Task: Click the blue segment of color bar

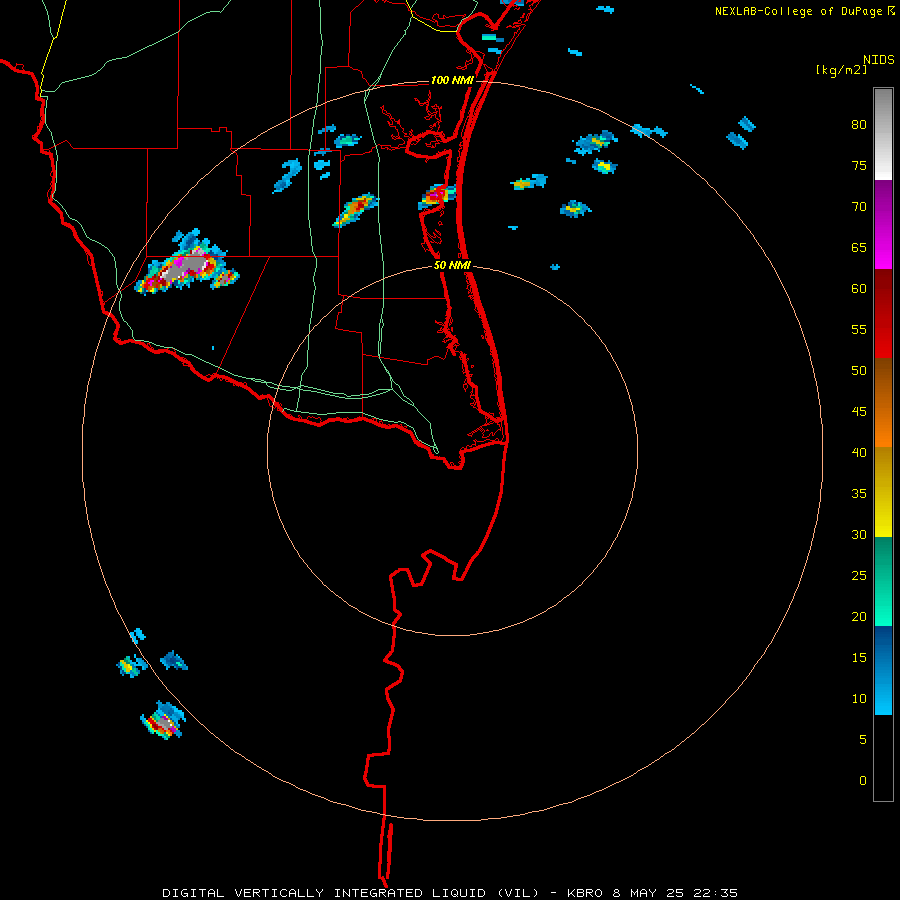Action: pyautogui.click(x=883, y=670)
